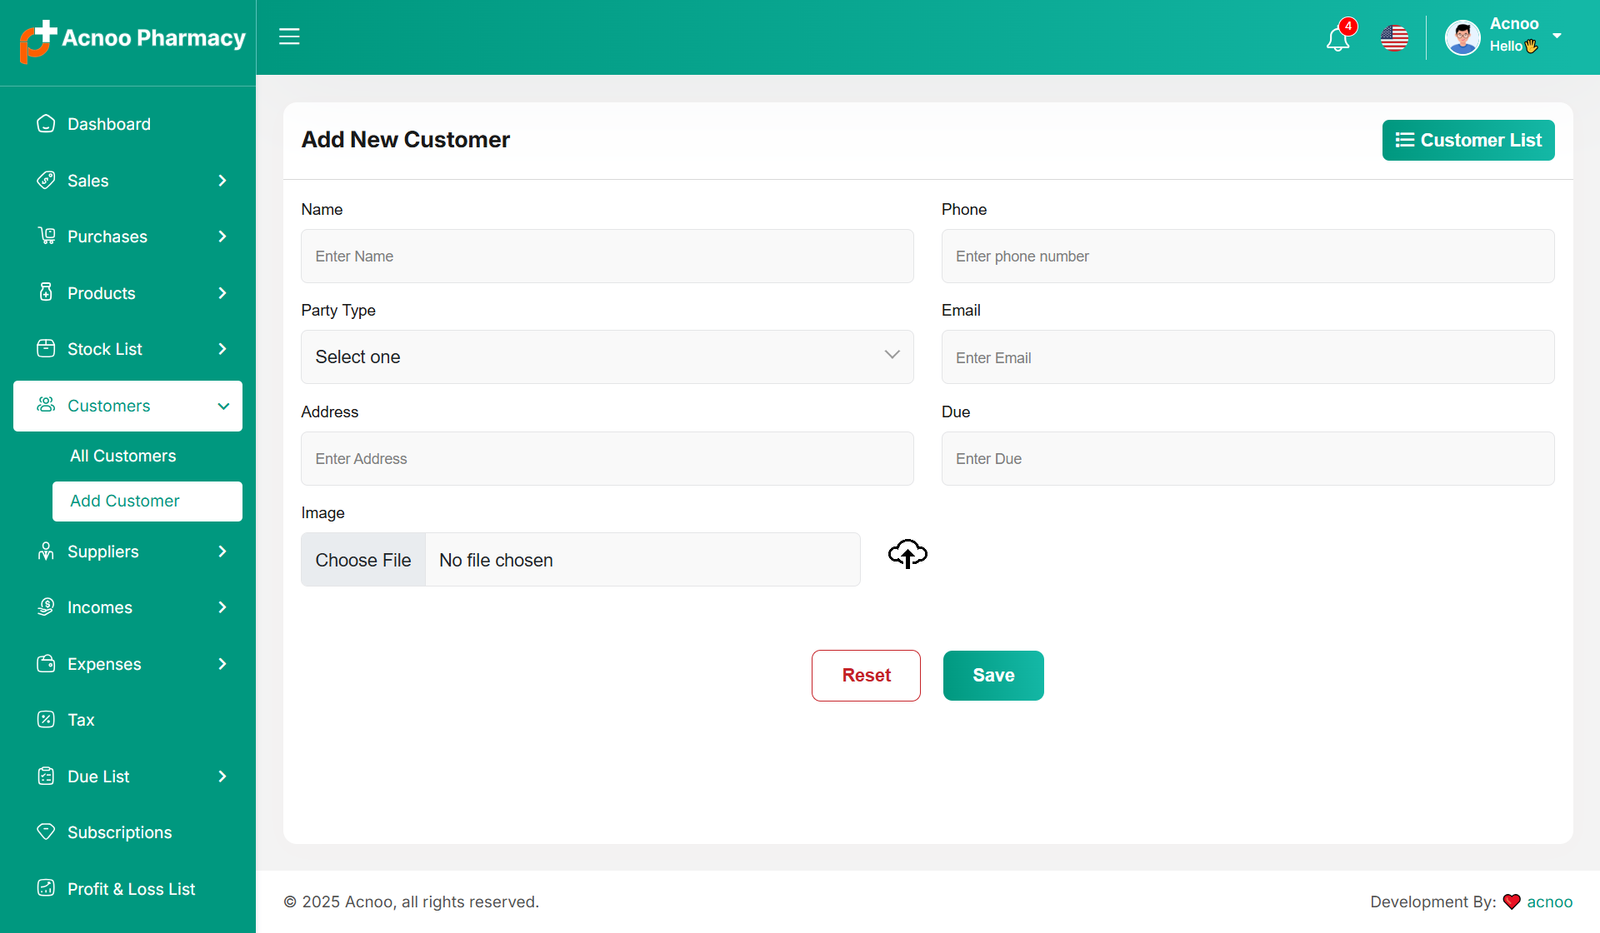The width and height of the screenshot is (1600, 933).
Task: Expand the Sales submenu chevron
Action: click(222, 181)
